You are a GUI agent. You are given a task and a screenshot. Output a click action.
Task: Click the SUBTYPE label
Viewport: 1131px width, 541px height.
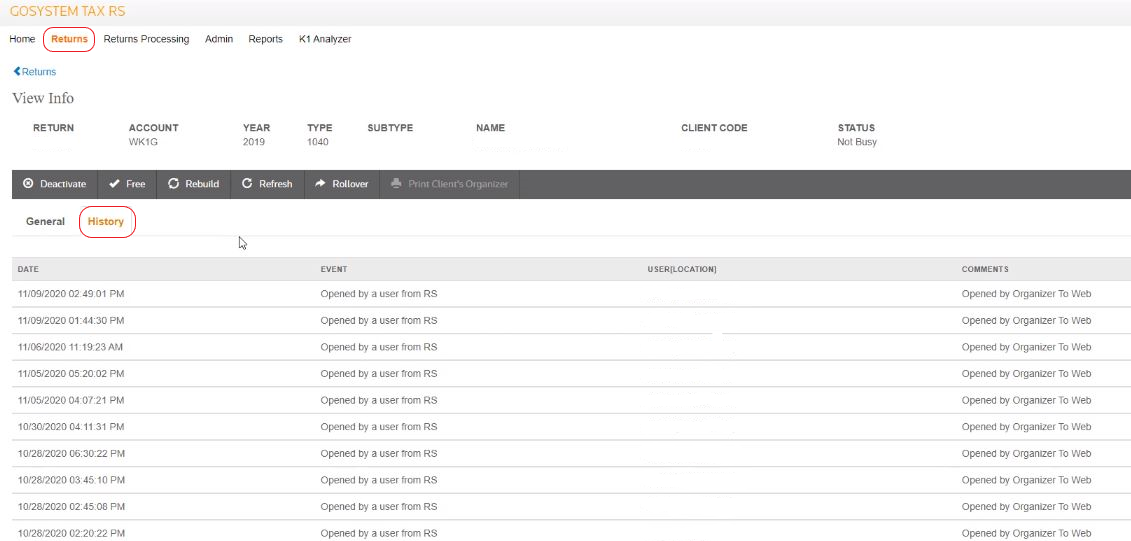tap(390, 128)
